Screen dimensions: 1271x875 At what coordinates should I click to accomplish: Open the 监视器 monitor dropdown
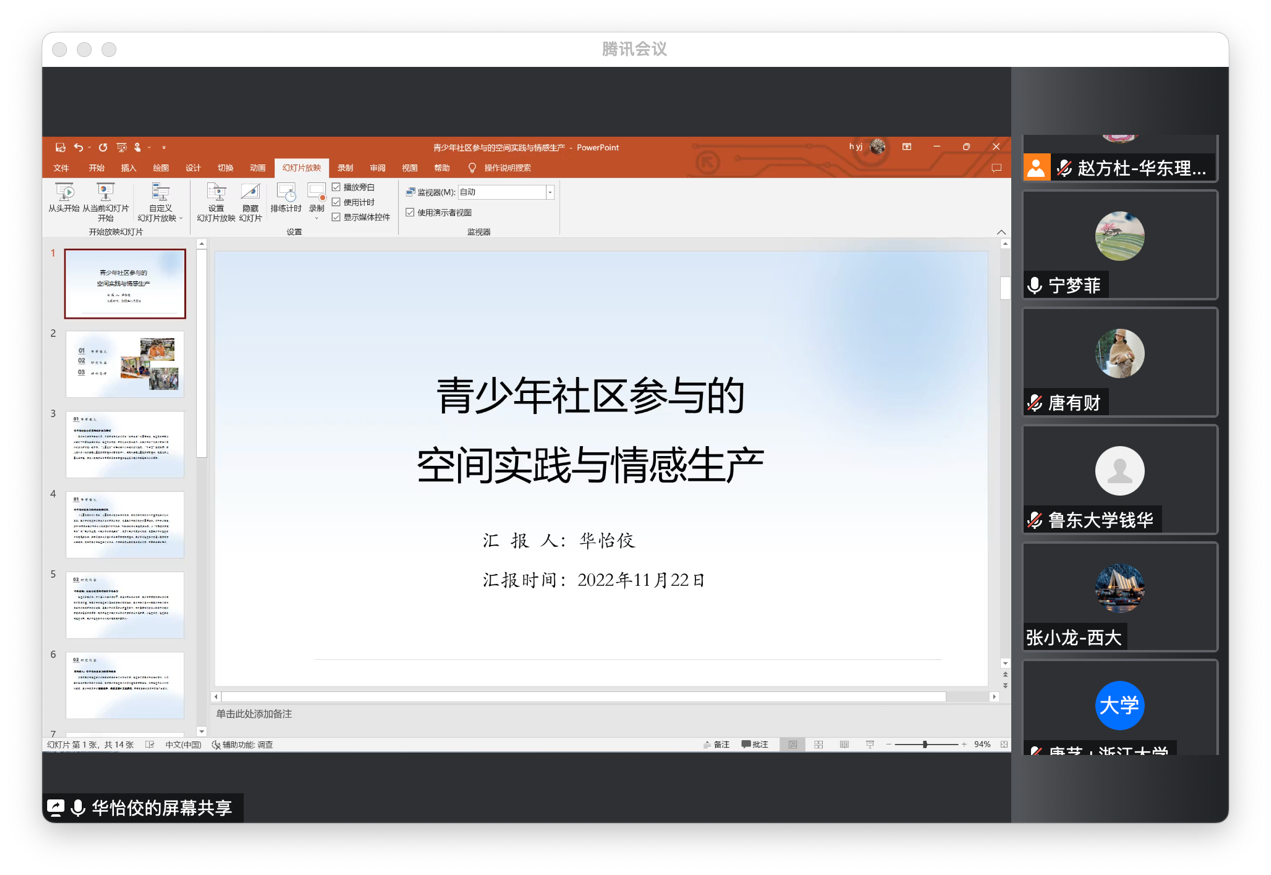click(x=550, y=192)
